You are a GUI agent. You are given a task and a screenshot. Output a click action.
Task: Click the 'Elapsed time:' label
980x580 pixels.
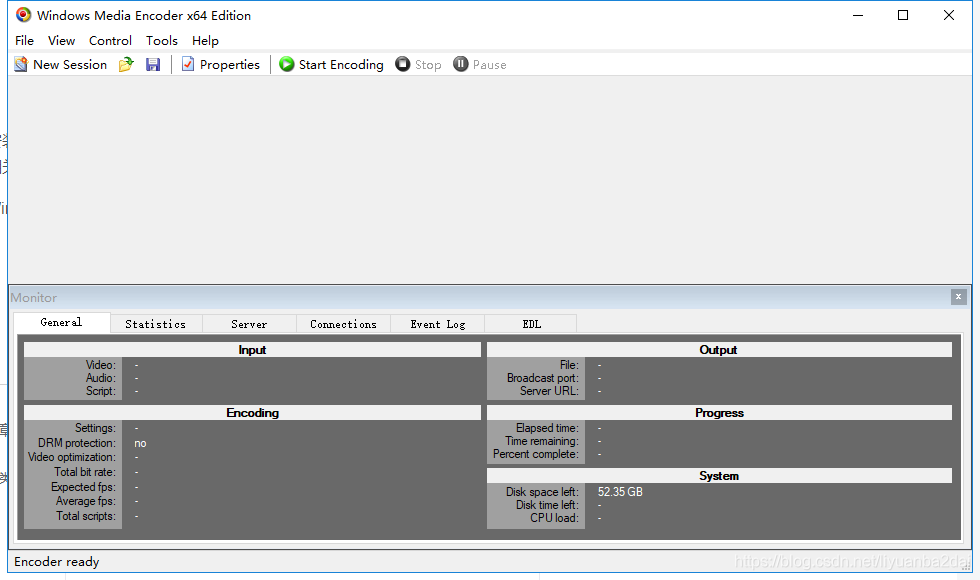tap(548, 428)
